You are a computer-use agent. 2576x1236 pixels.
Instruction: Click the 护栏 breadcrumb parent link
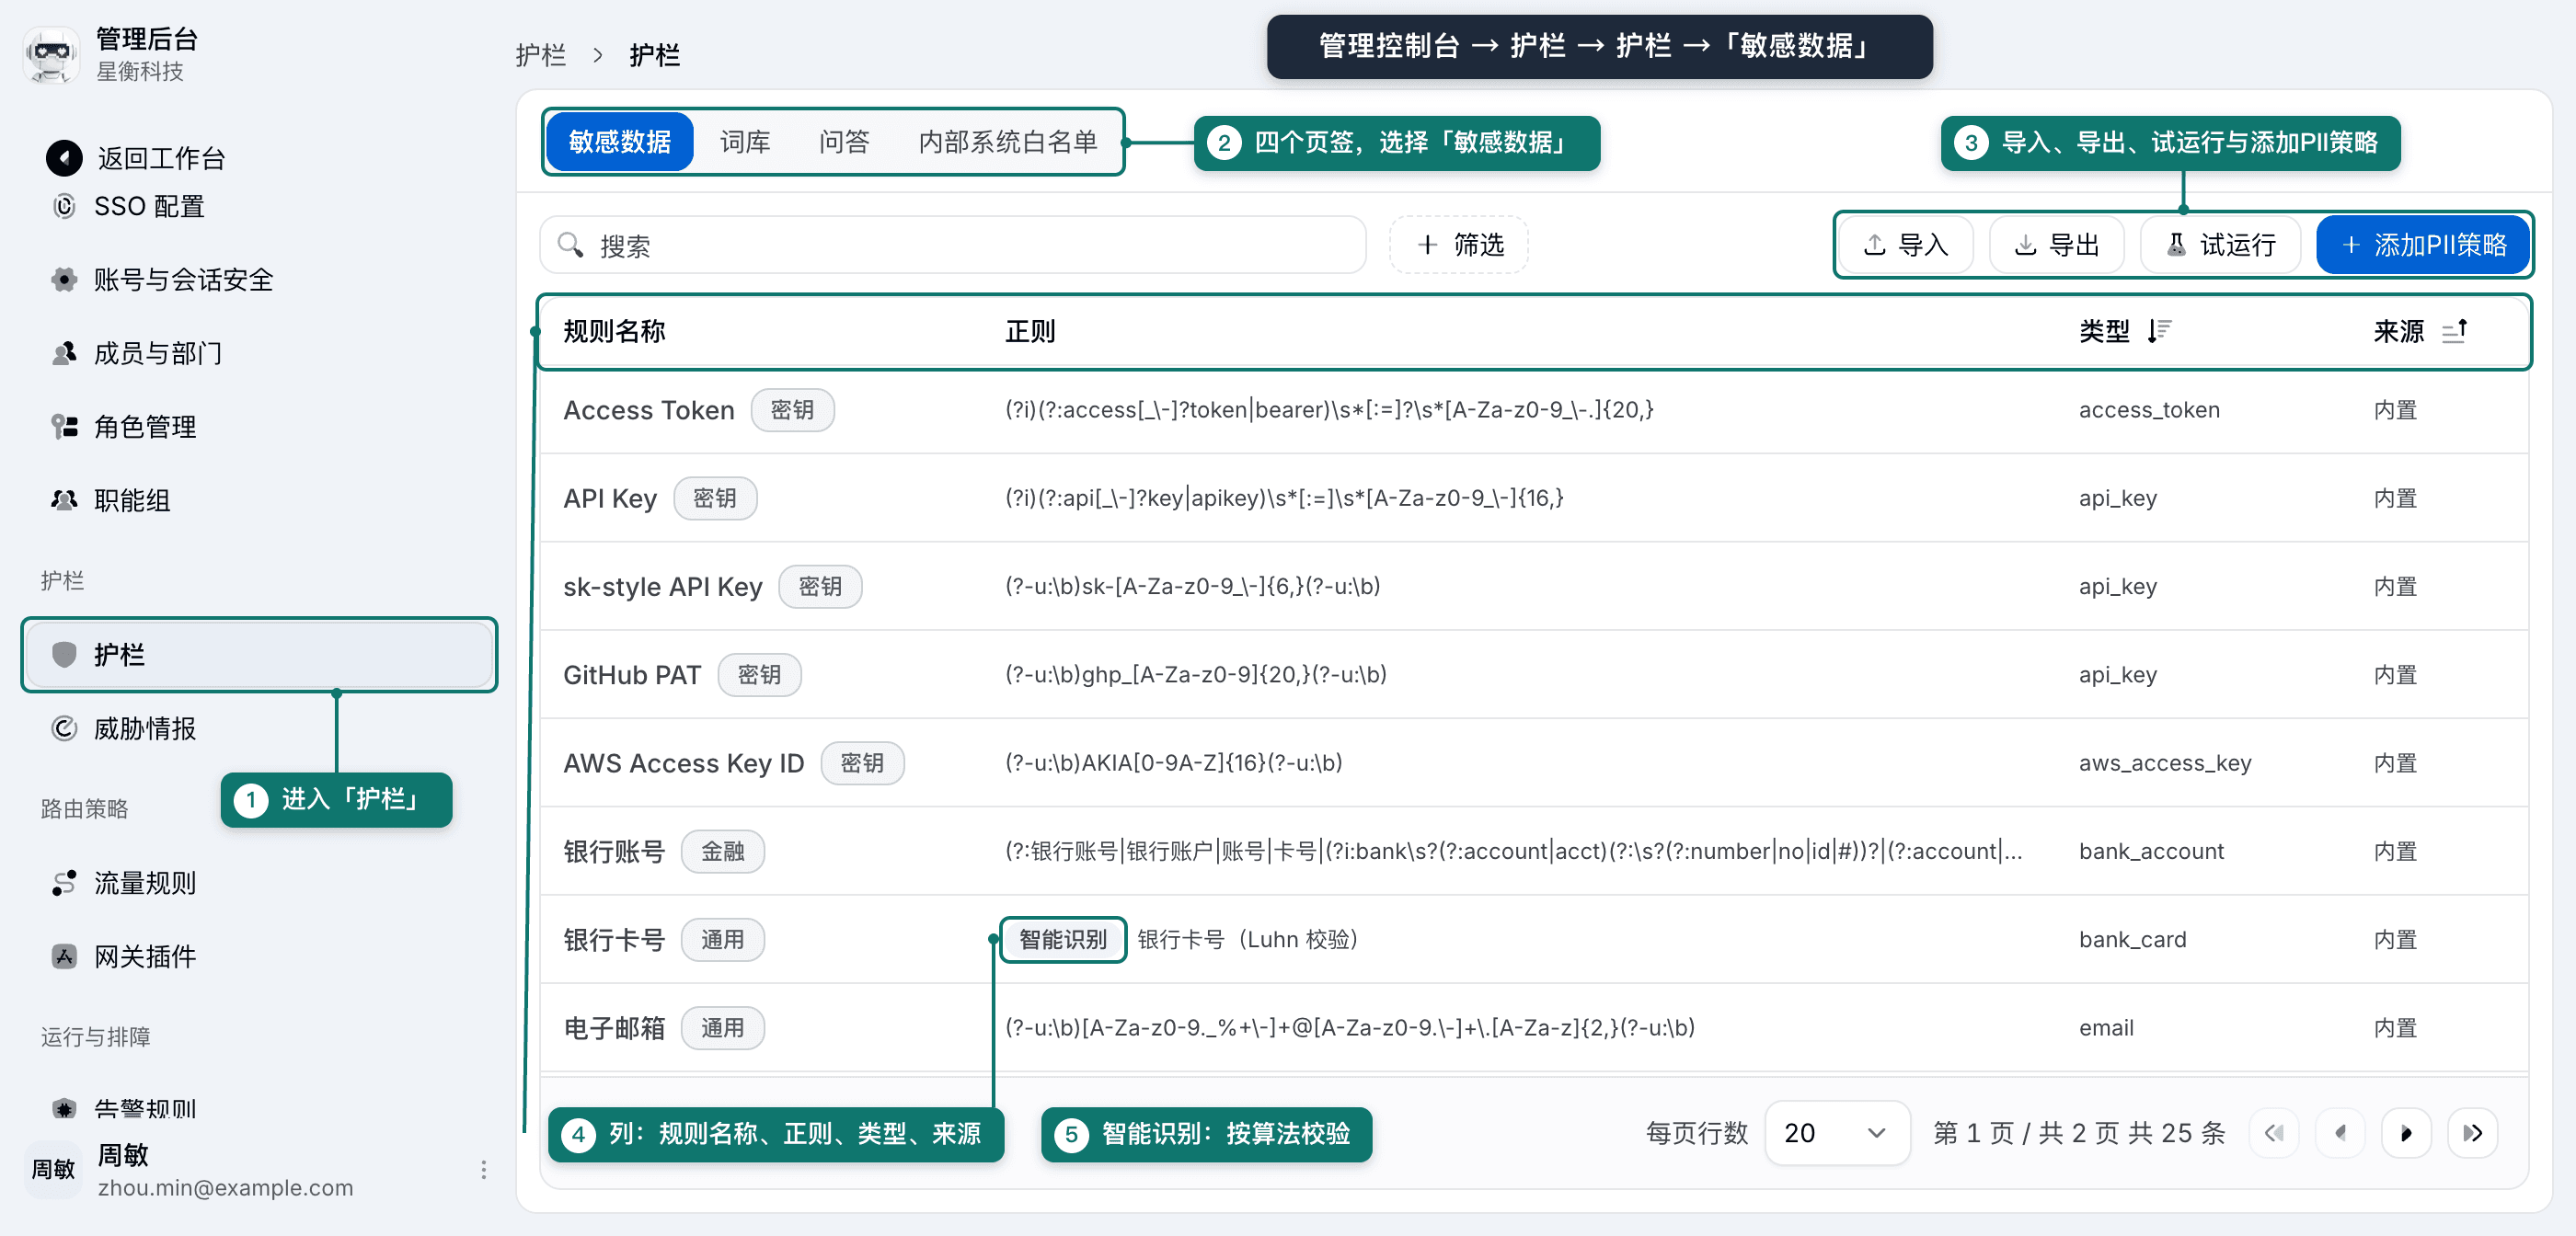click(540, 55)
